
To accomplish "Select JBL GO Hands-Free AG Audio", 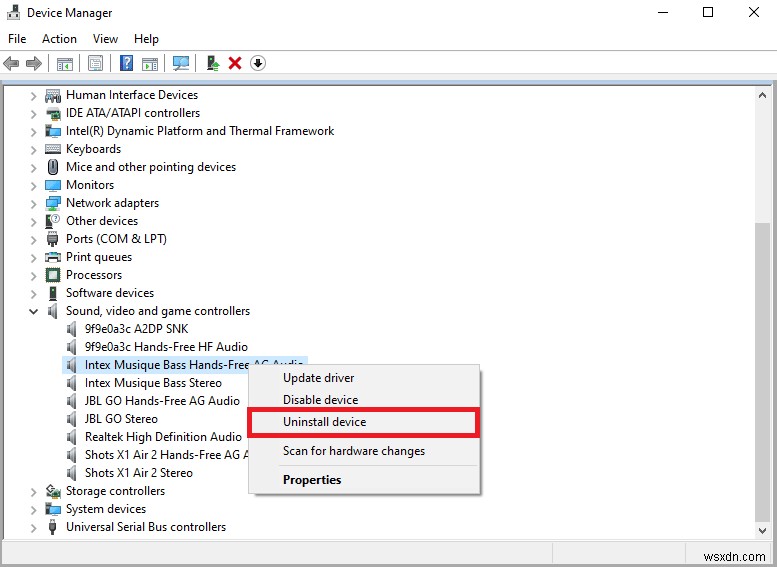I will coord(162,400).
